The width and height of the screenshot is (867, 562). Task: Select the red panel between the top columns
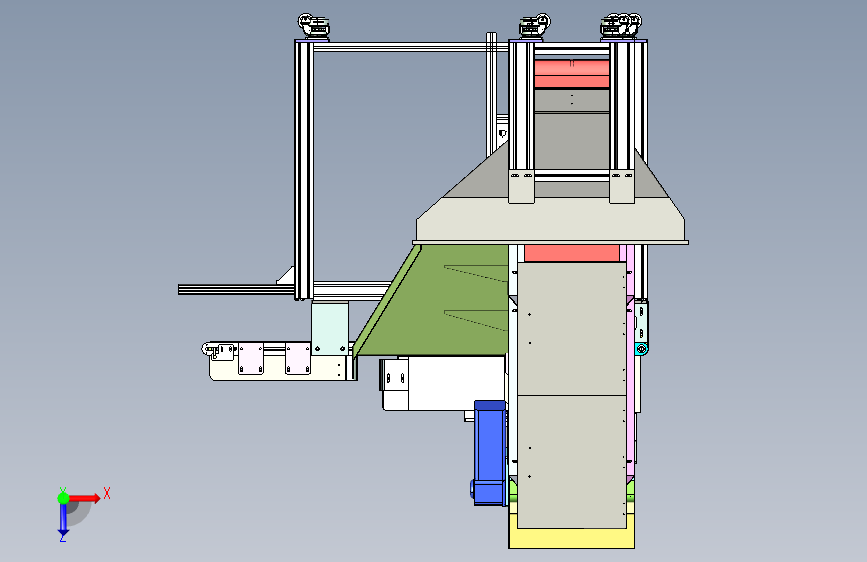tap(572, 74)
